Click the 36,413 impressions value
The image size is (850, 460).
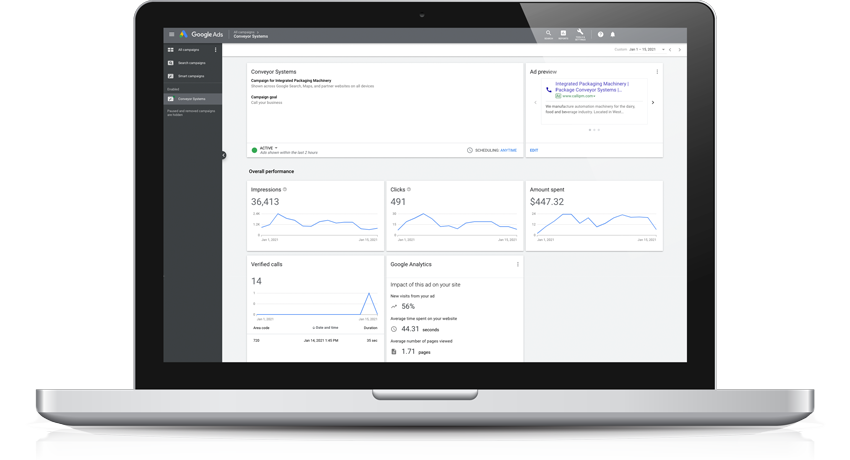(x=265, y=202)
